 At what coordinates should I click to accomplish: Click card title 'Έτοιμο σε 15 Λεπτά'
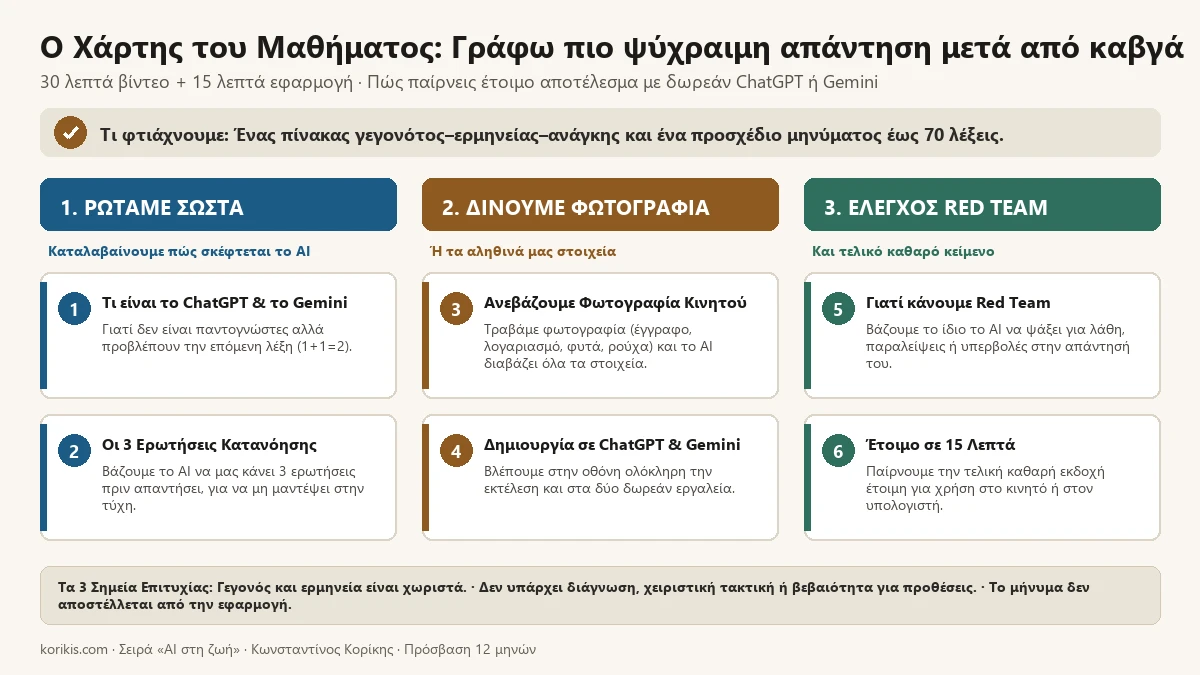940,445
